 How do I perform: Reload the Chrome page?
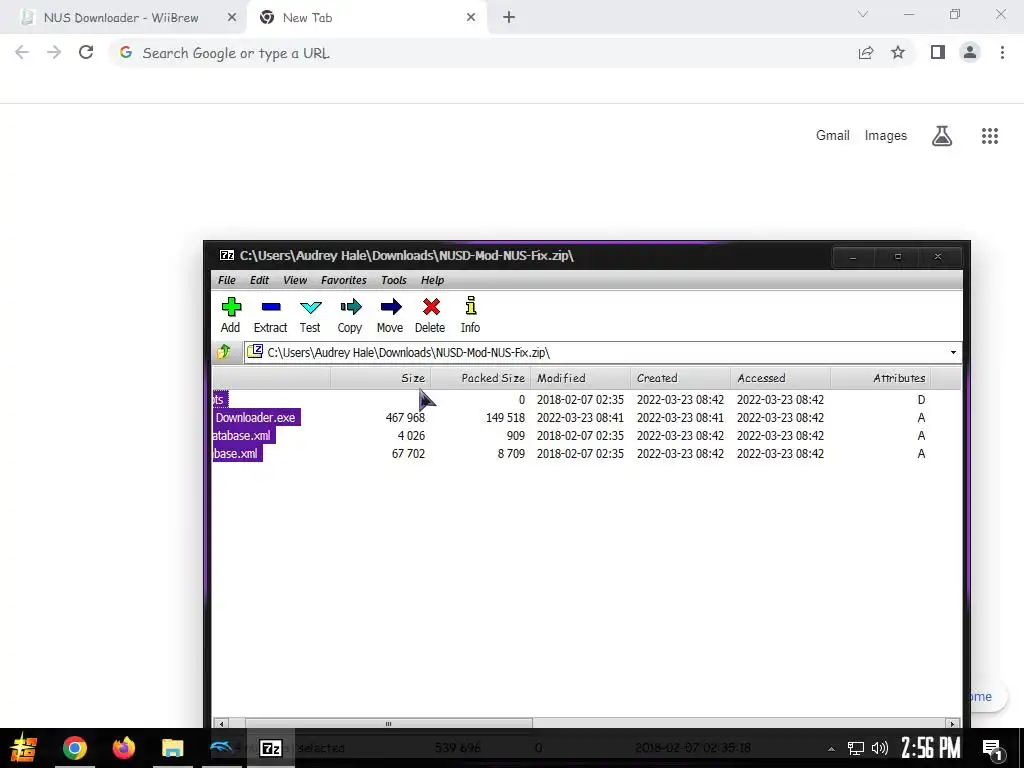tap(86, 52)
